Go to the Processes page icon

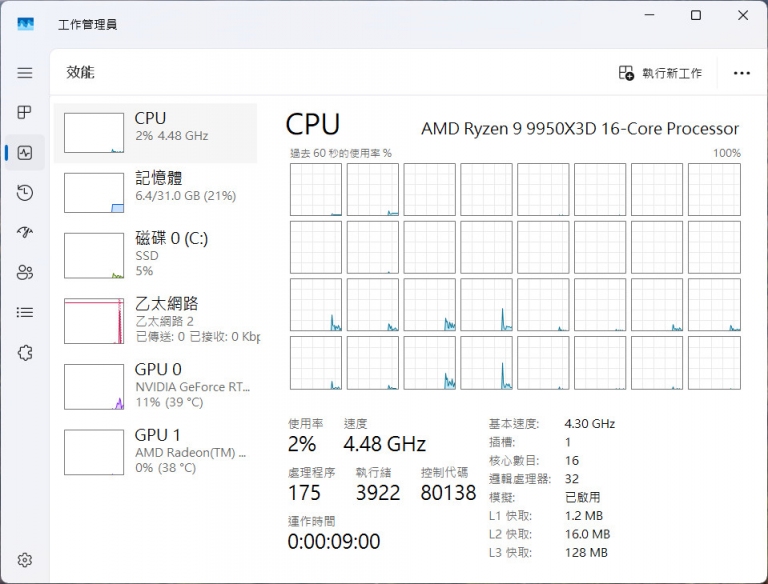(x=25, y=113)
